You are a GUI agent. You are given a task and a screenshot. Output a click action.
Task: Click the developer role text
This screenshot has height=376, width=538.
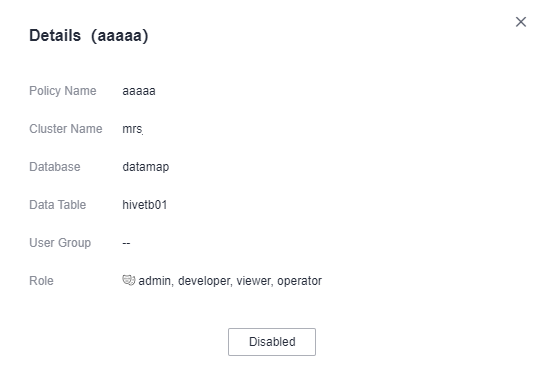tap(204, 281)
